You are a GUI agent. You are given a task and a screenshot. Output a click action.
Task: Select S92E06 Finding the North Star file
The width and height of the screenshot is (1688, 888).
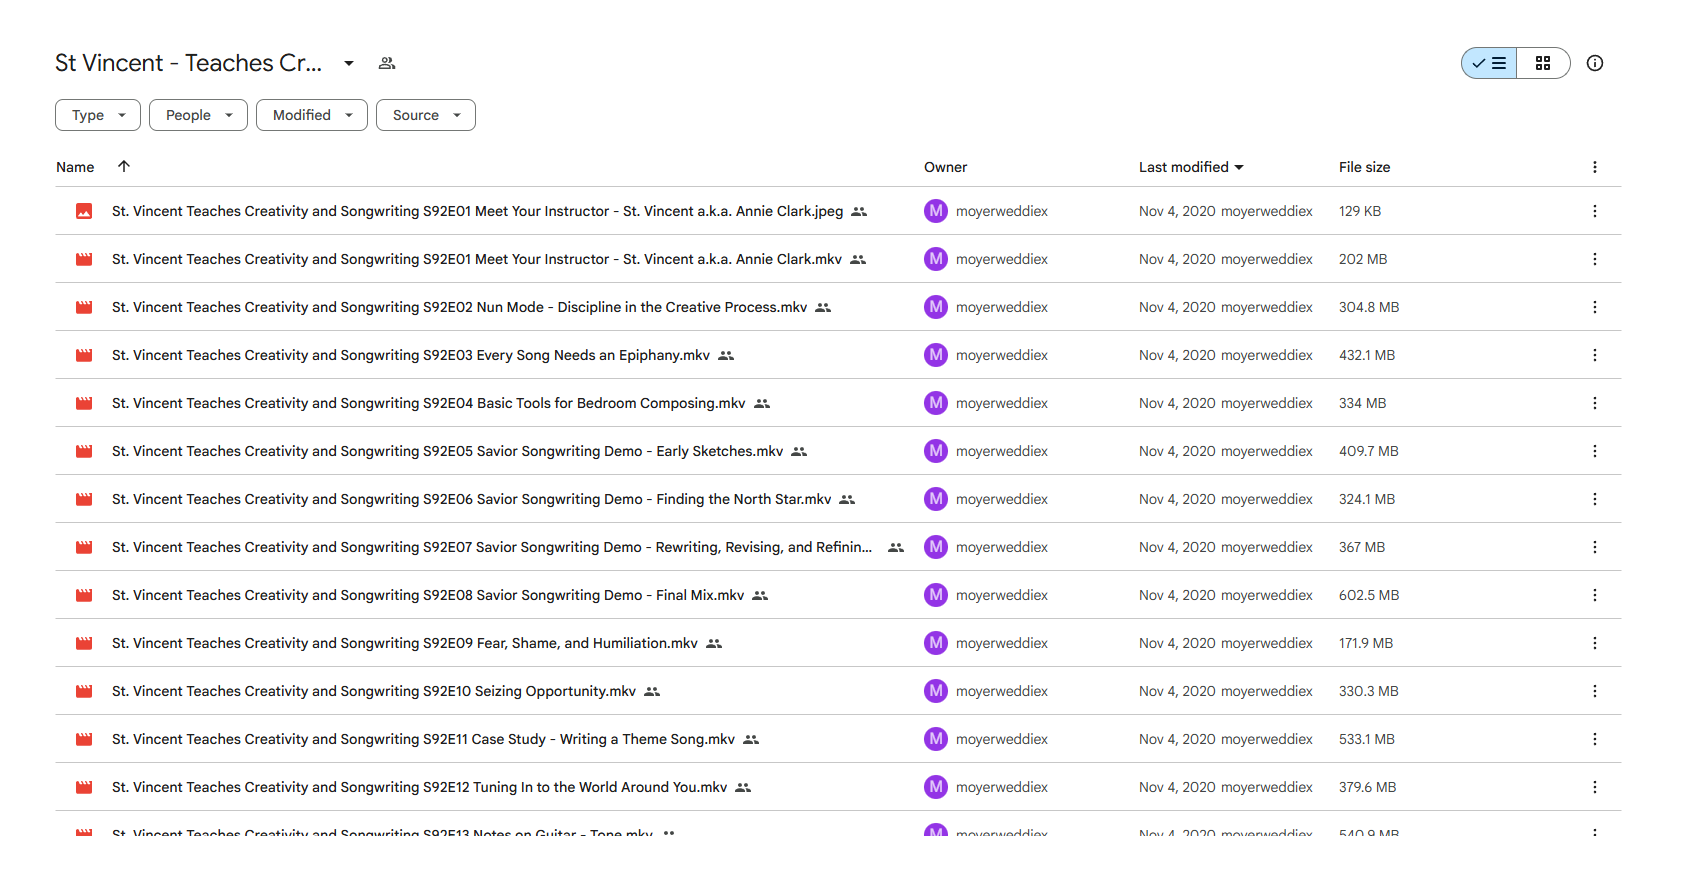coord(838,499)
